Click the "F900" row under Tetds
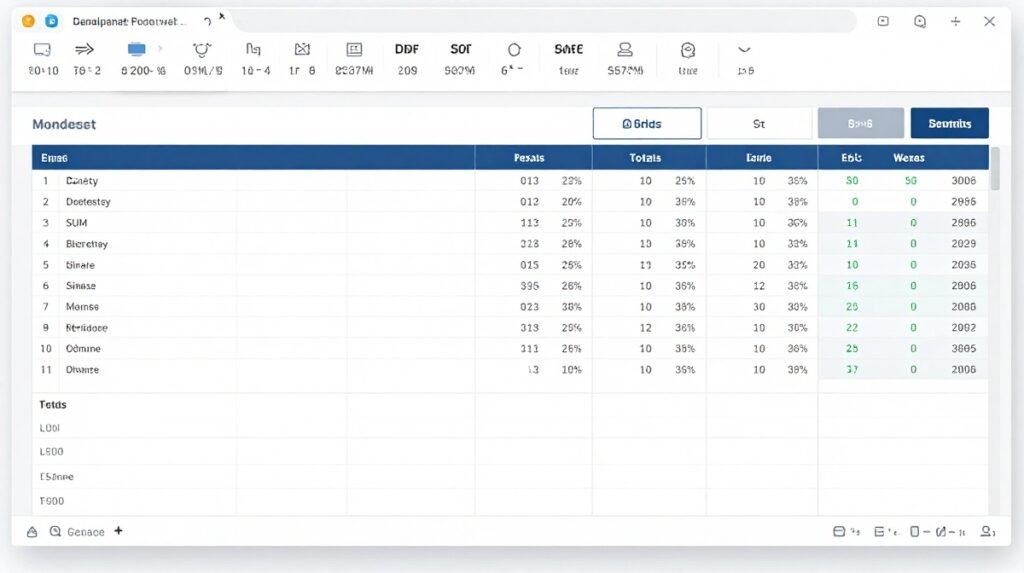Screen dimensions: 1024x573 pos(510,501)
